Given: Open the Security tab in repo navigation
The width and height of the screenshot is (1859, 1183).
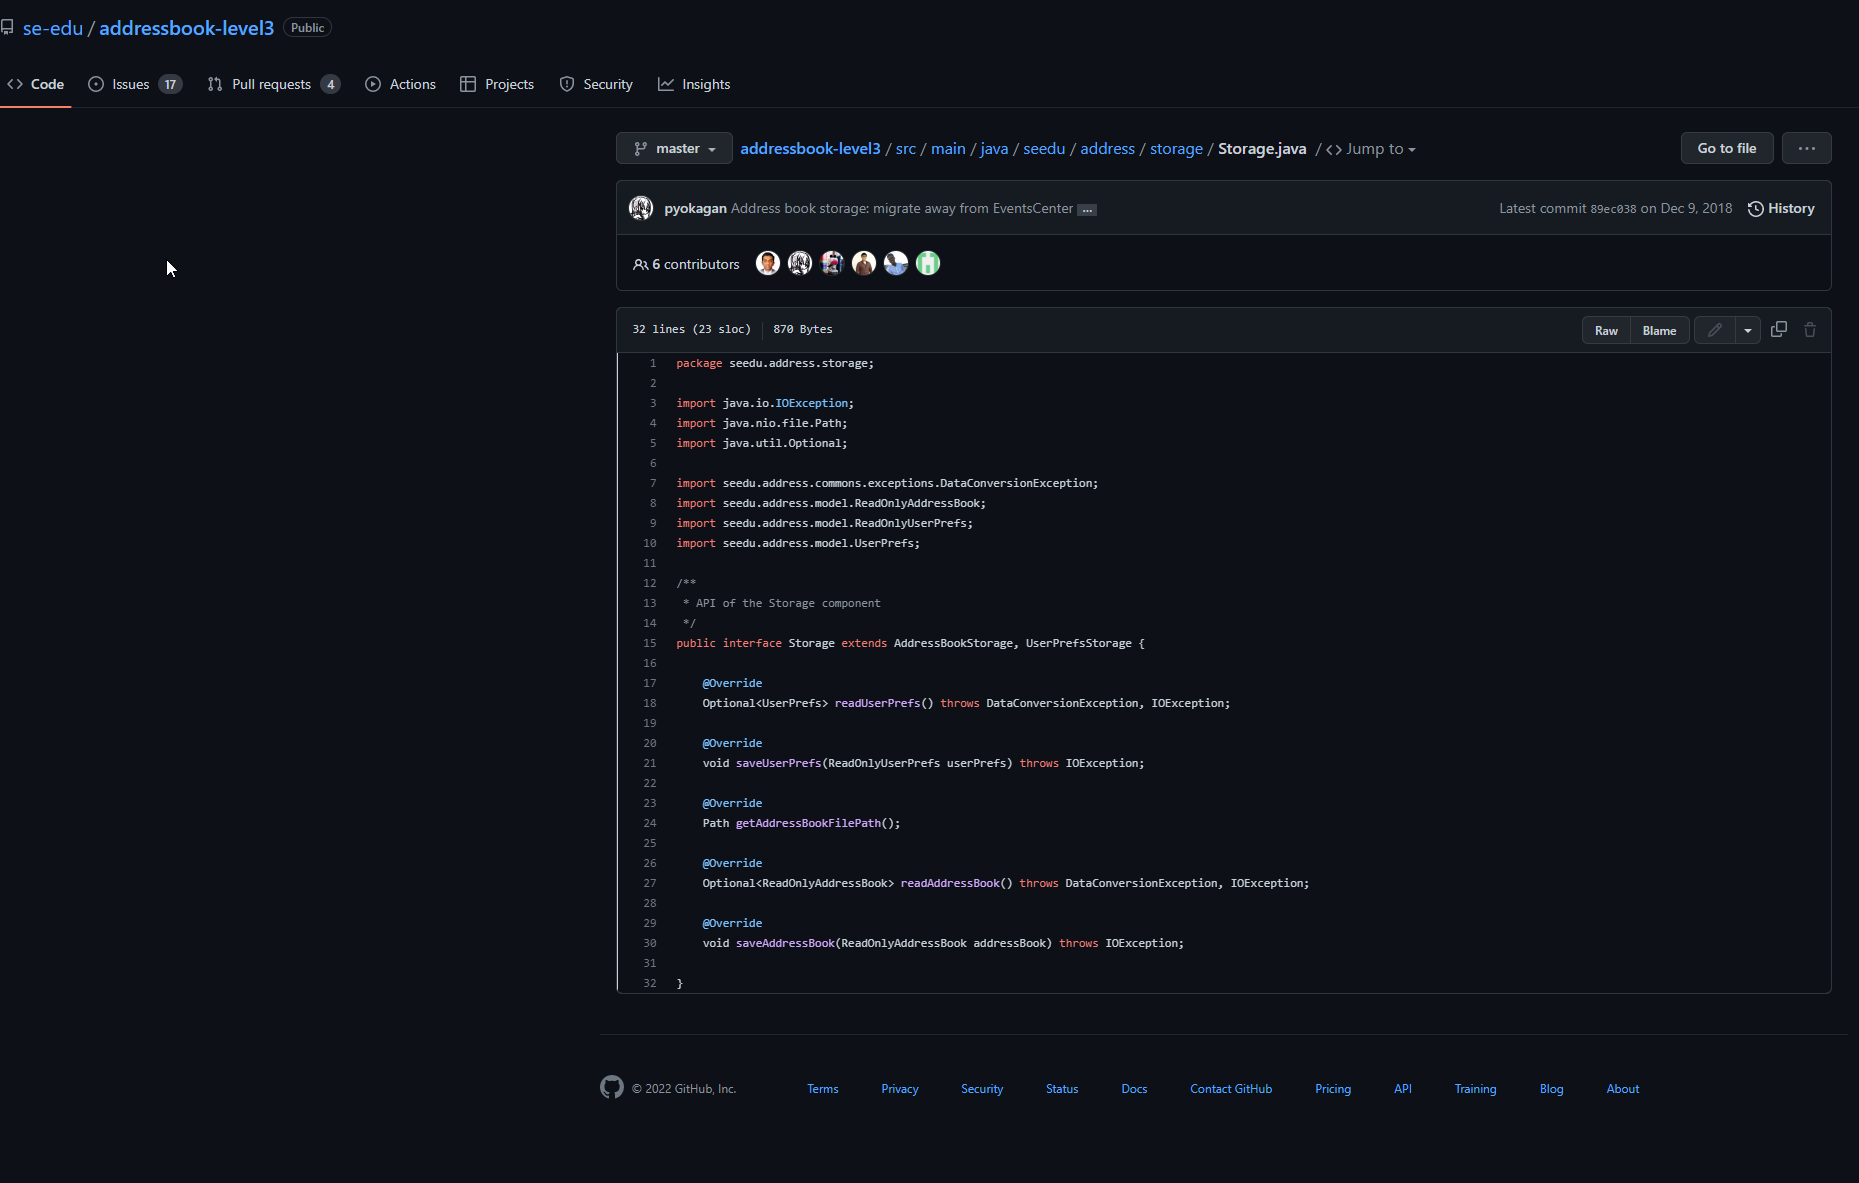Looking at the screenshot, I should click(x=596, y=84).
